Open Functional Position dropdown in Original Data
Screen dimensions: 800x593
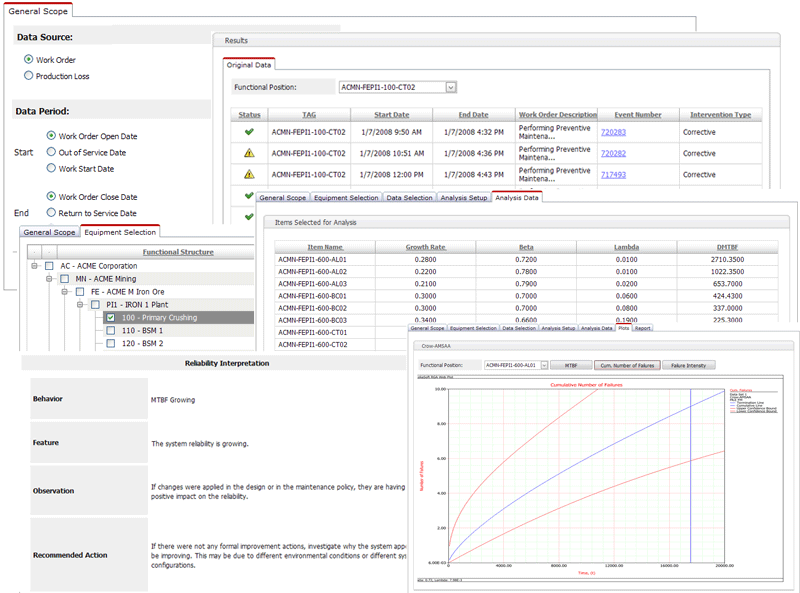coord(451,87)
